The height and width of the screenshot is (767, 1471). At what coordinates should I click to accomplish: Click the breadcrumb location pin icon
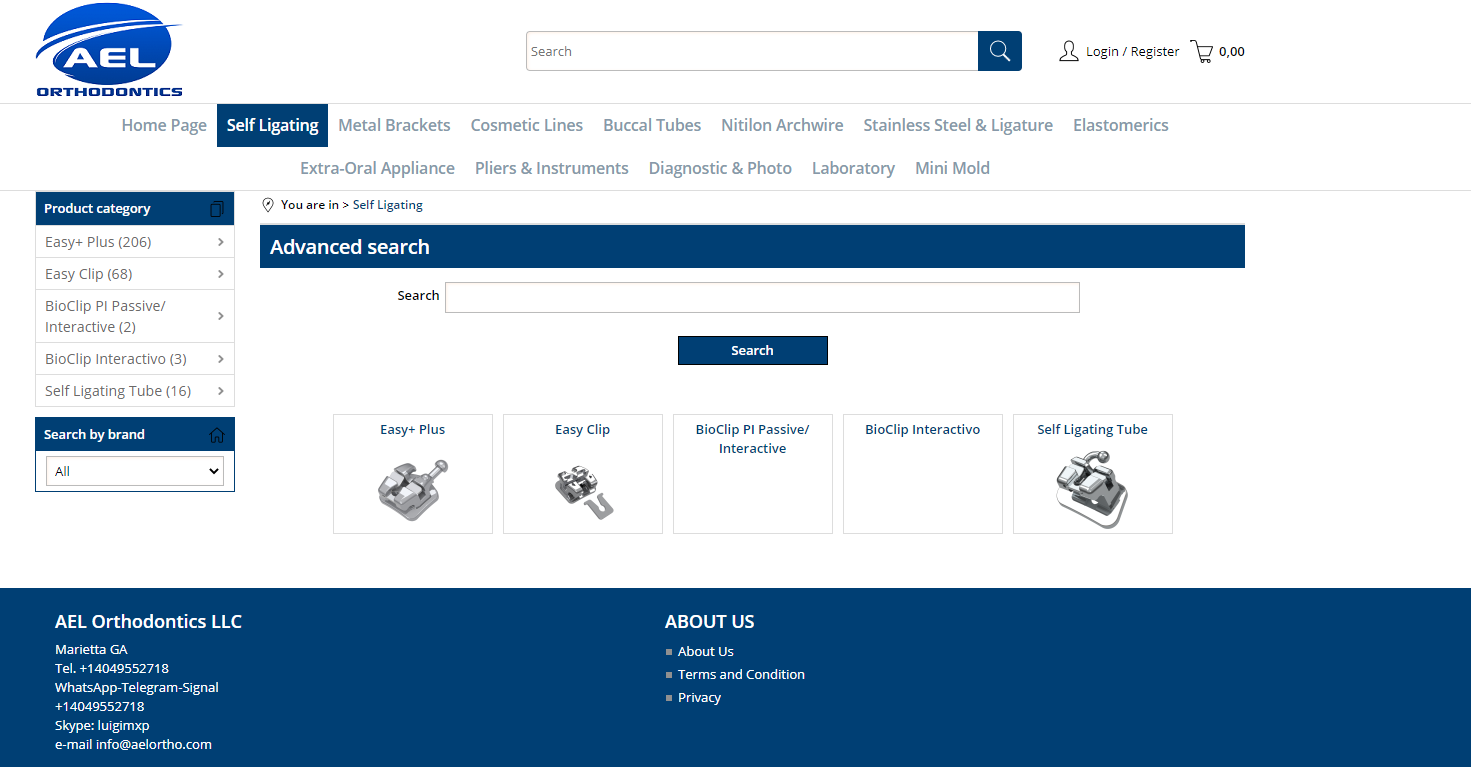point(268,205)
